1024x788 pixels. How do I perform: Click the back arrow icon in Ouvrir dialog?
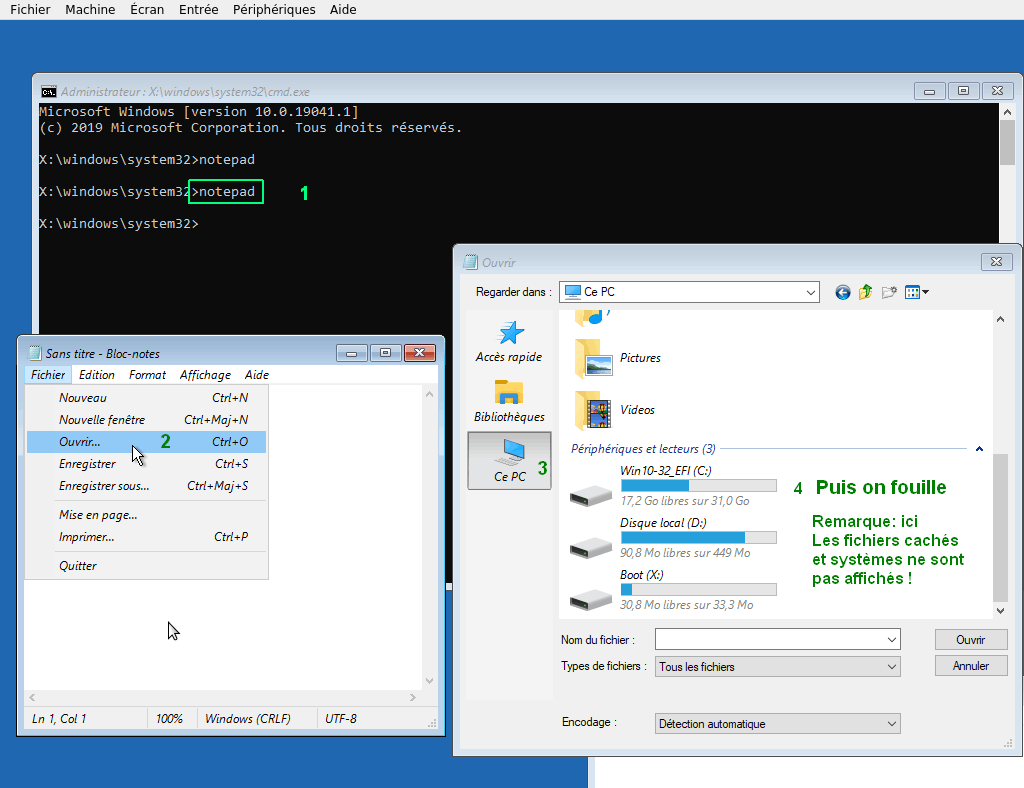[842, 292]
